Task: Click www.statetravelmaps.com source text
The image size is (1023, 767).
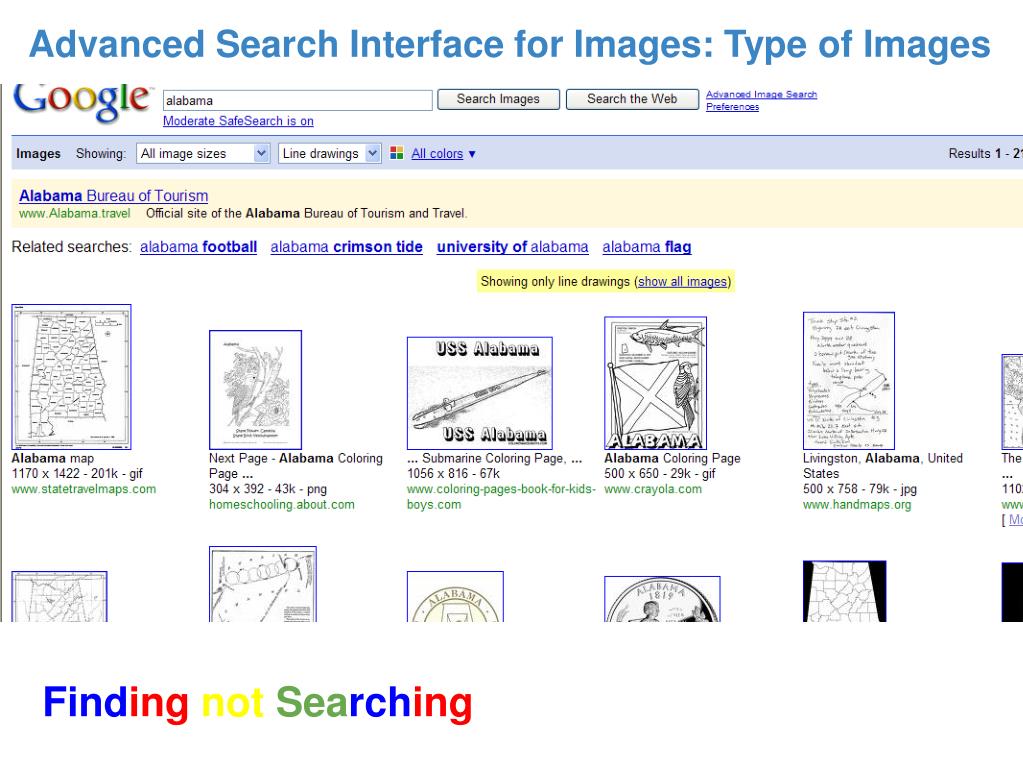Action: (x=84, y=489)
